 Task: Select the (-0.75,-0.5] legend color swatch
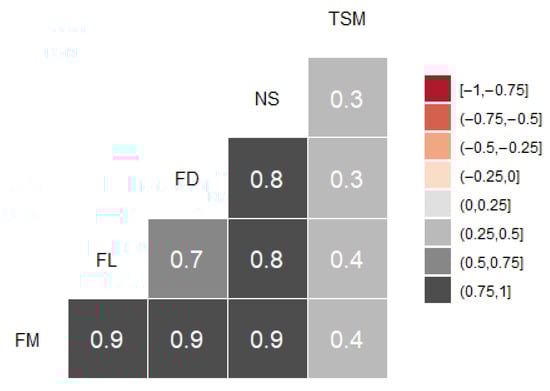point(437,117)
